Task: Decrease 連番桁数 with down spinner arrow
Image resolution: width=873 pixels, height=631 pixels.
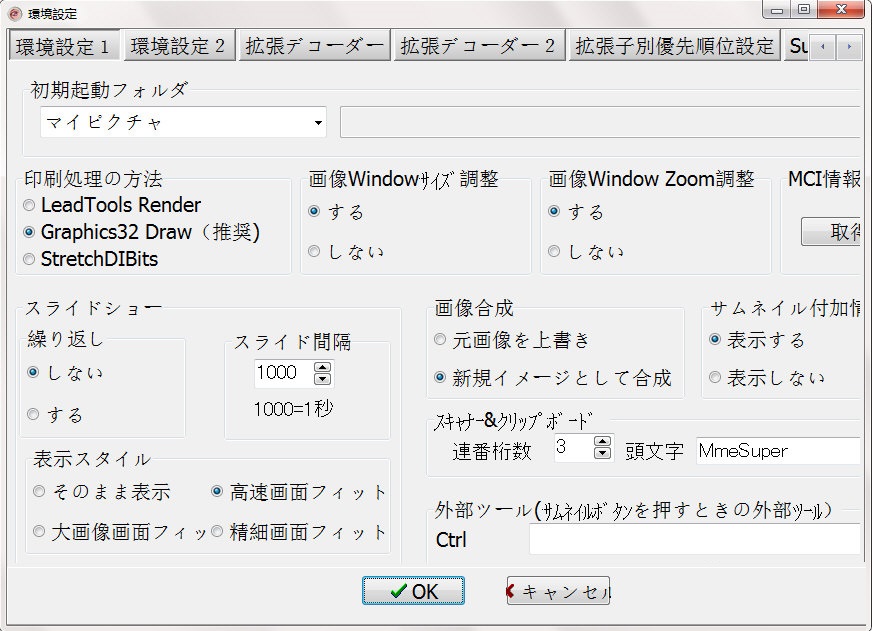Action: click(x=602, y=453)
